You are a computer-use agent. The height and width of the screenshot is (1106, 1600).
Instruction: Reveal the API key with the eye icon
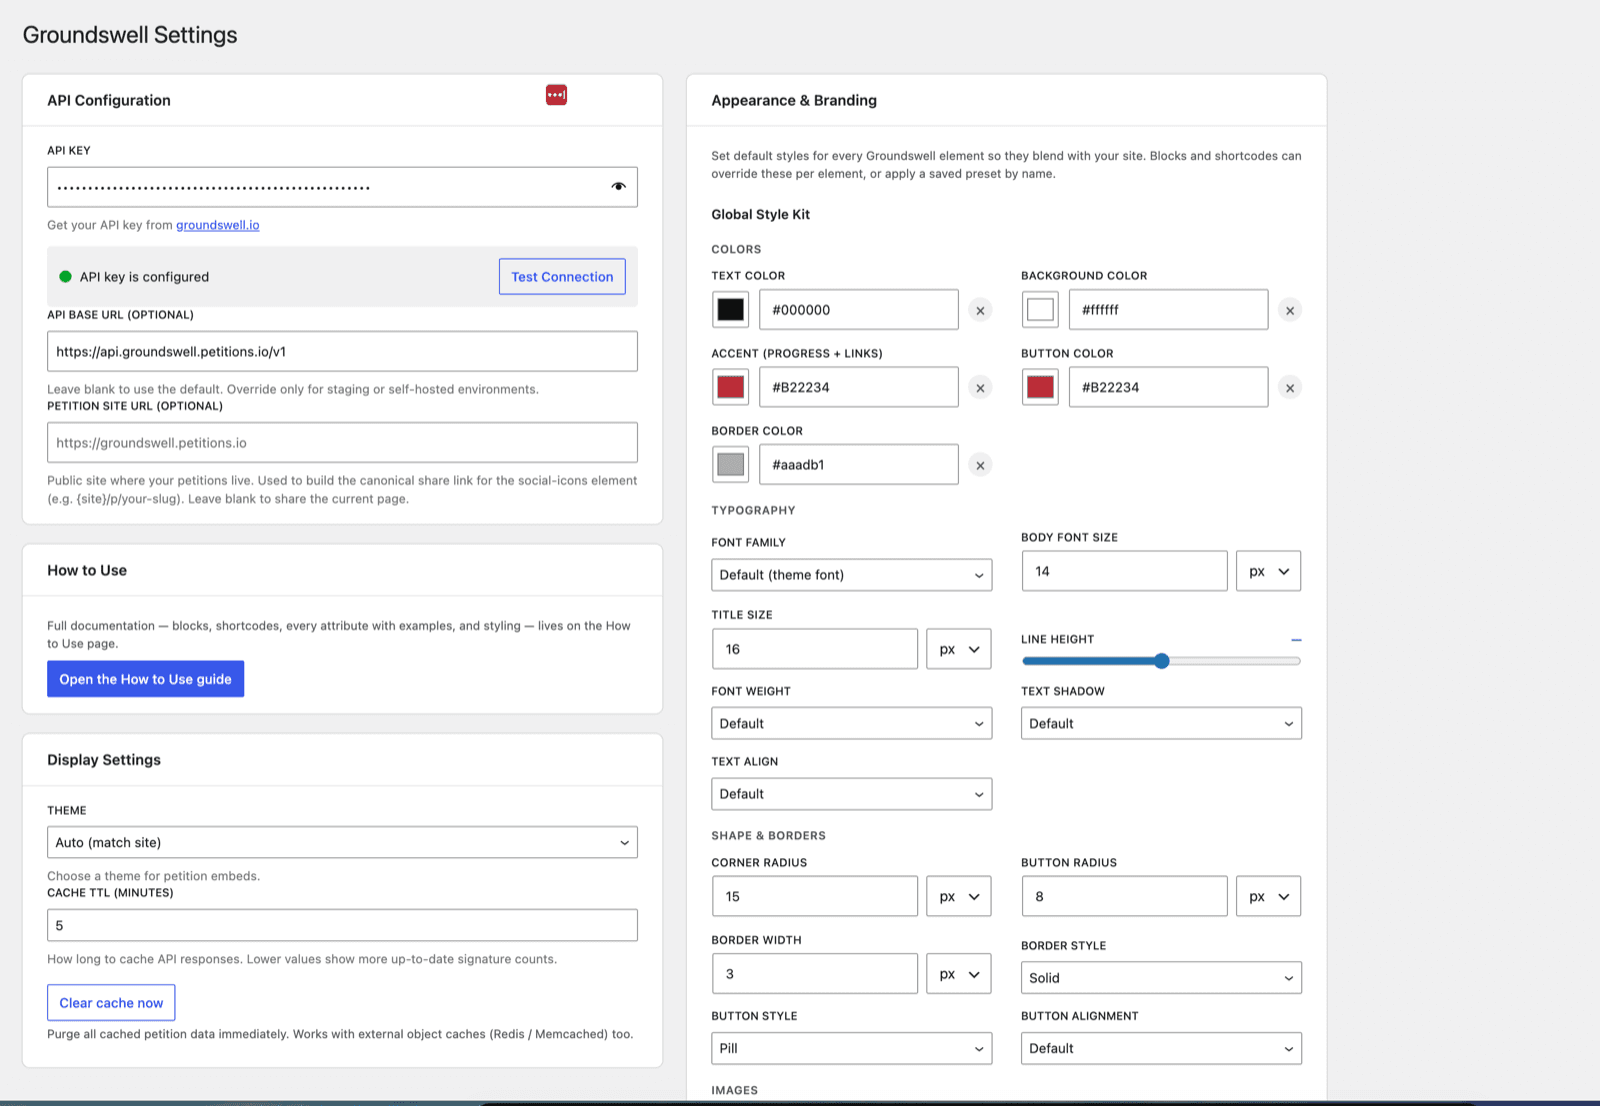pyautogui.click(x=618, y=187)
